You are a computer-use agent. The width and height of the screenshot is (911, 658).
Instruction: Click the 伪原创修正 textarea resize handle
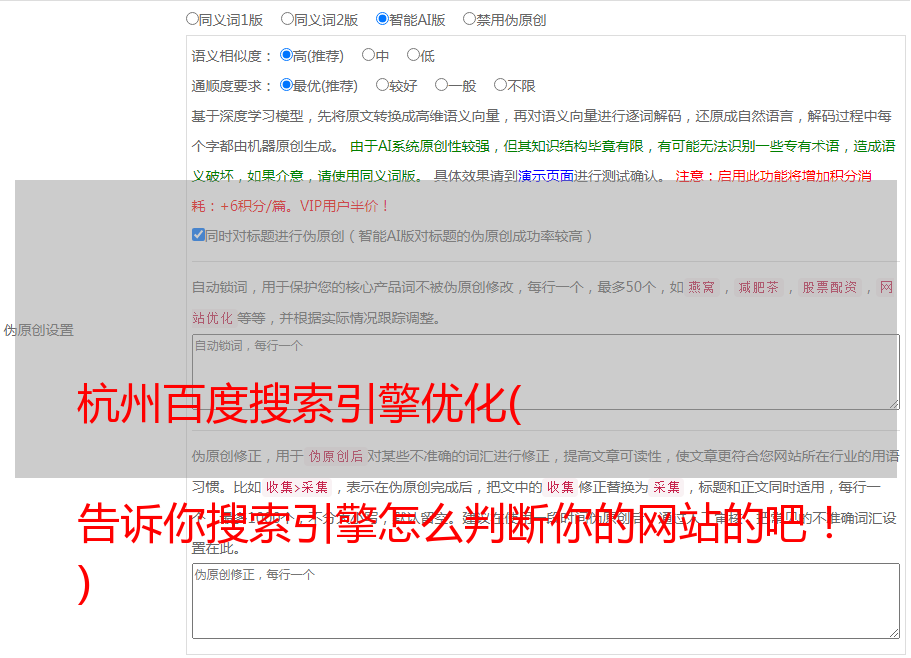[x=894, y=633]
